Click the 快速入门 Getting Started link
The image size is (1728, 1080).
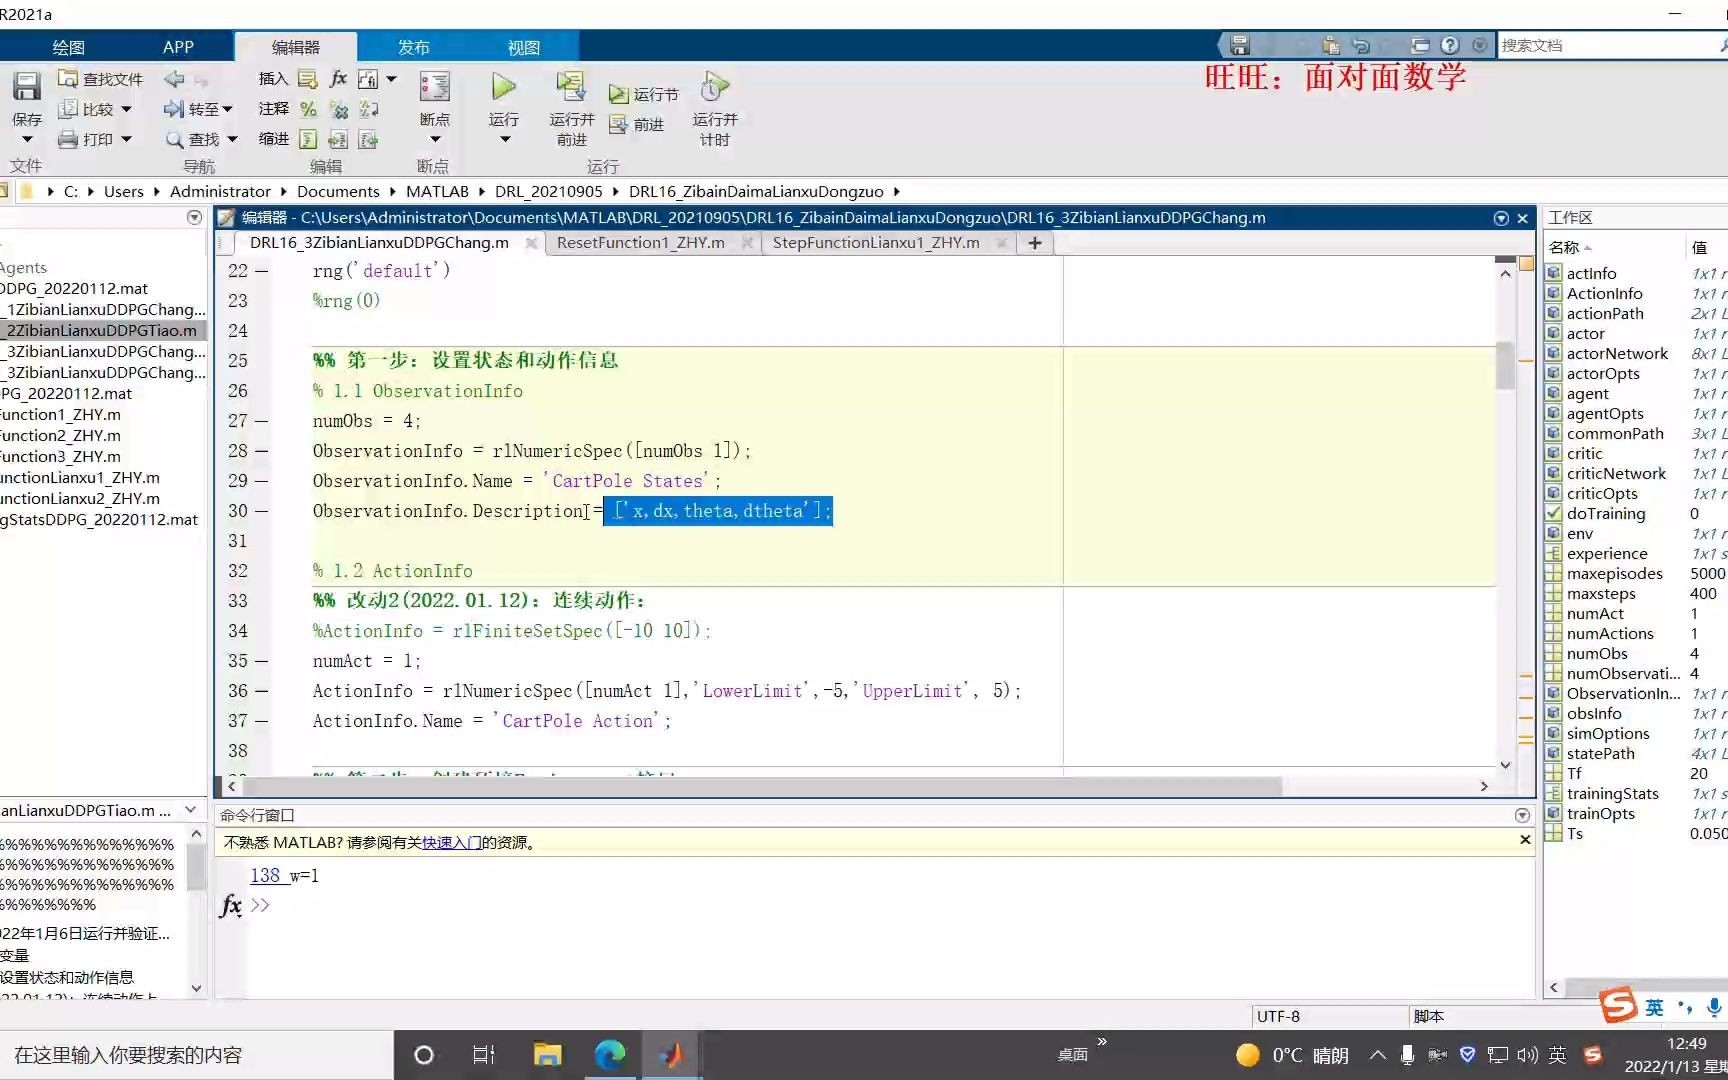point(451,843)
